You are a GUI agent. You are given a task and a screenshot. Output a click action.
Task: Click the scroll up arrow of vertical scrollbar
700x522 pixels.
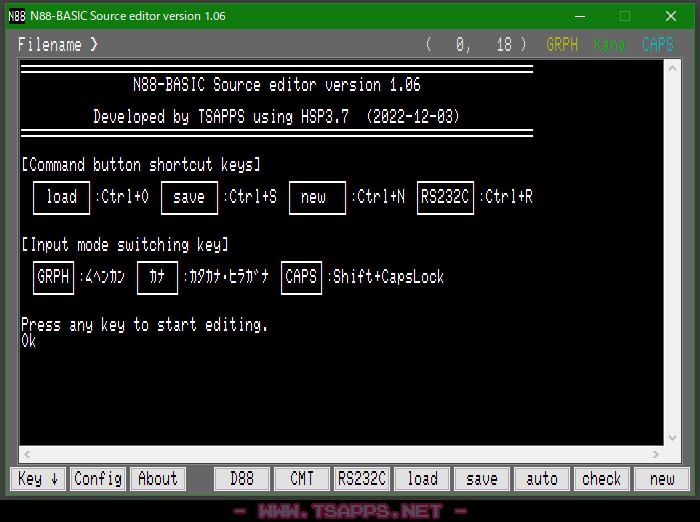tap(672, 68)
